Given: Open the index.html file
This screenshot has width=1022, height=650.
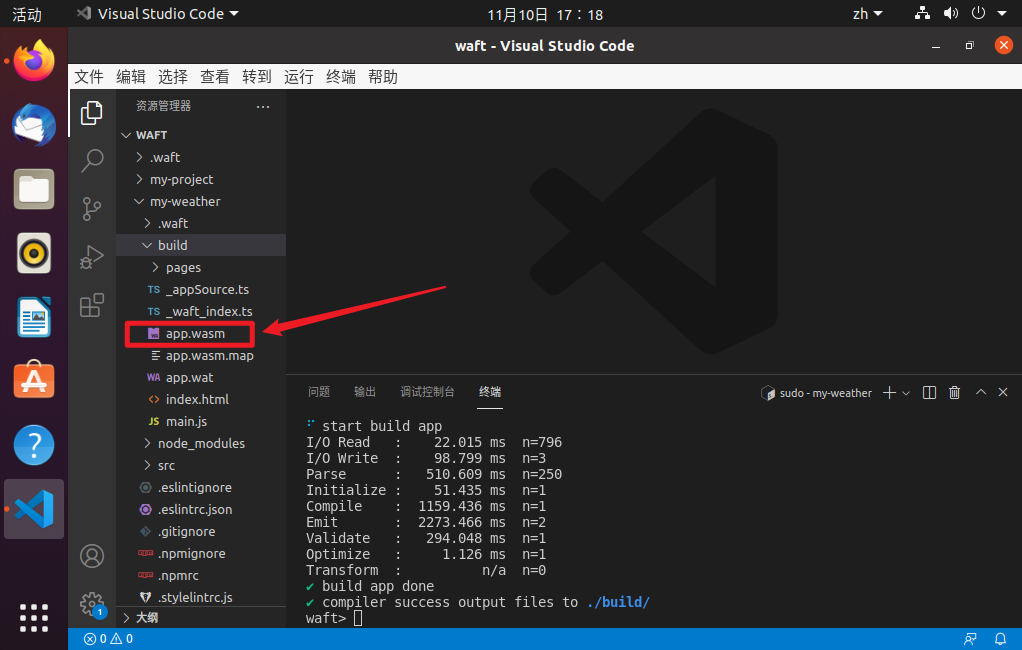Looking at the screenshot, I should tap(201, 400).
